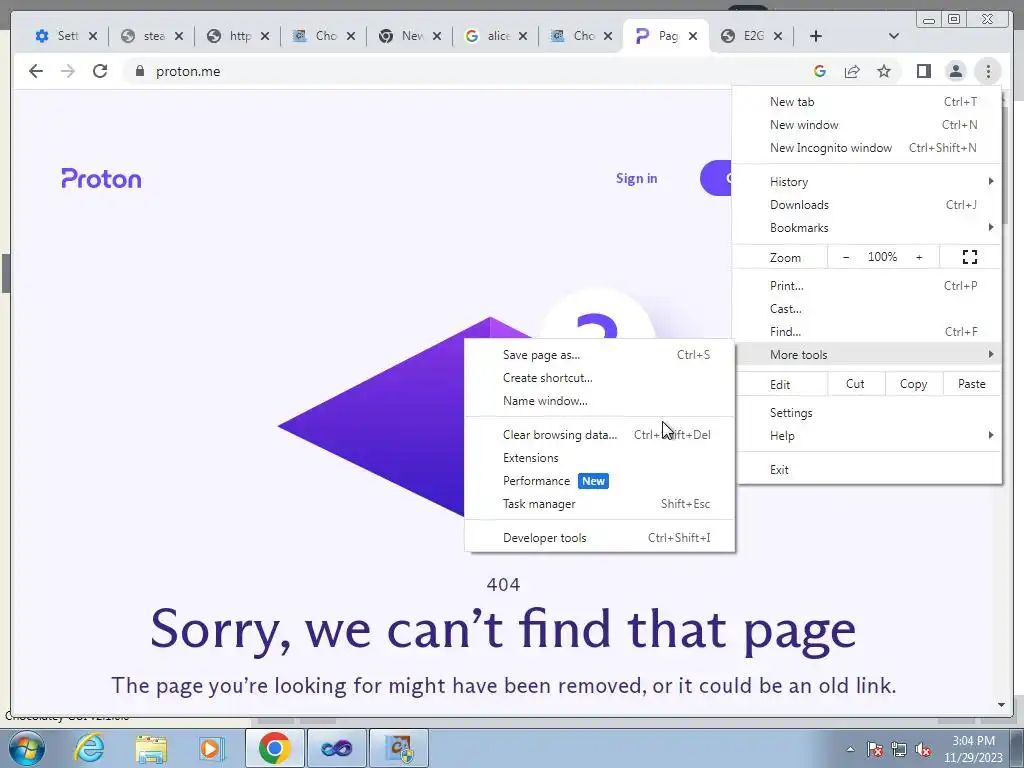Screen dimensions: 1024x768
Task: Close the Proton page tab
Action: pos(693,36)
